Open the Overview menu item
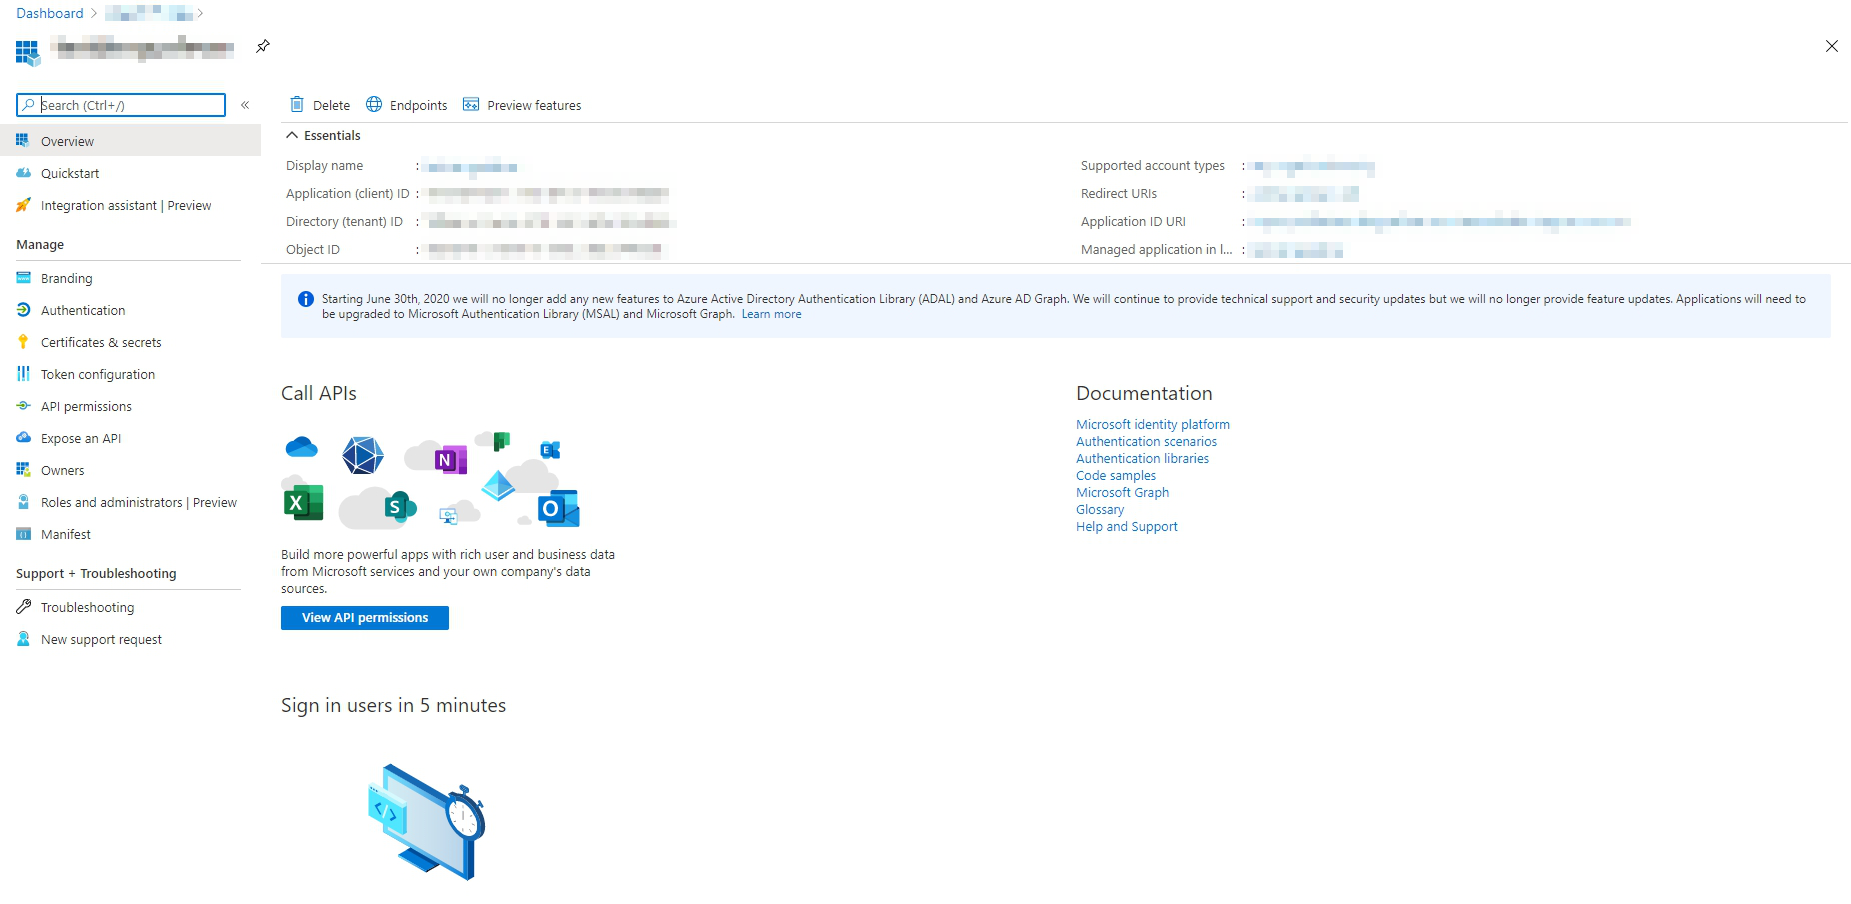 point(130,141)
